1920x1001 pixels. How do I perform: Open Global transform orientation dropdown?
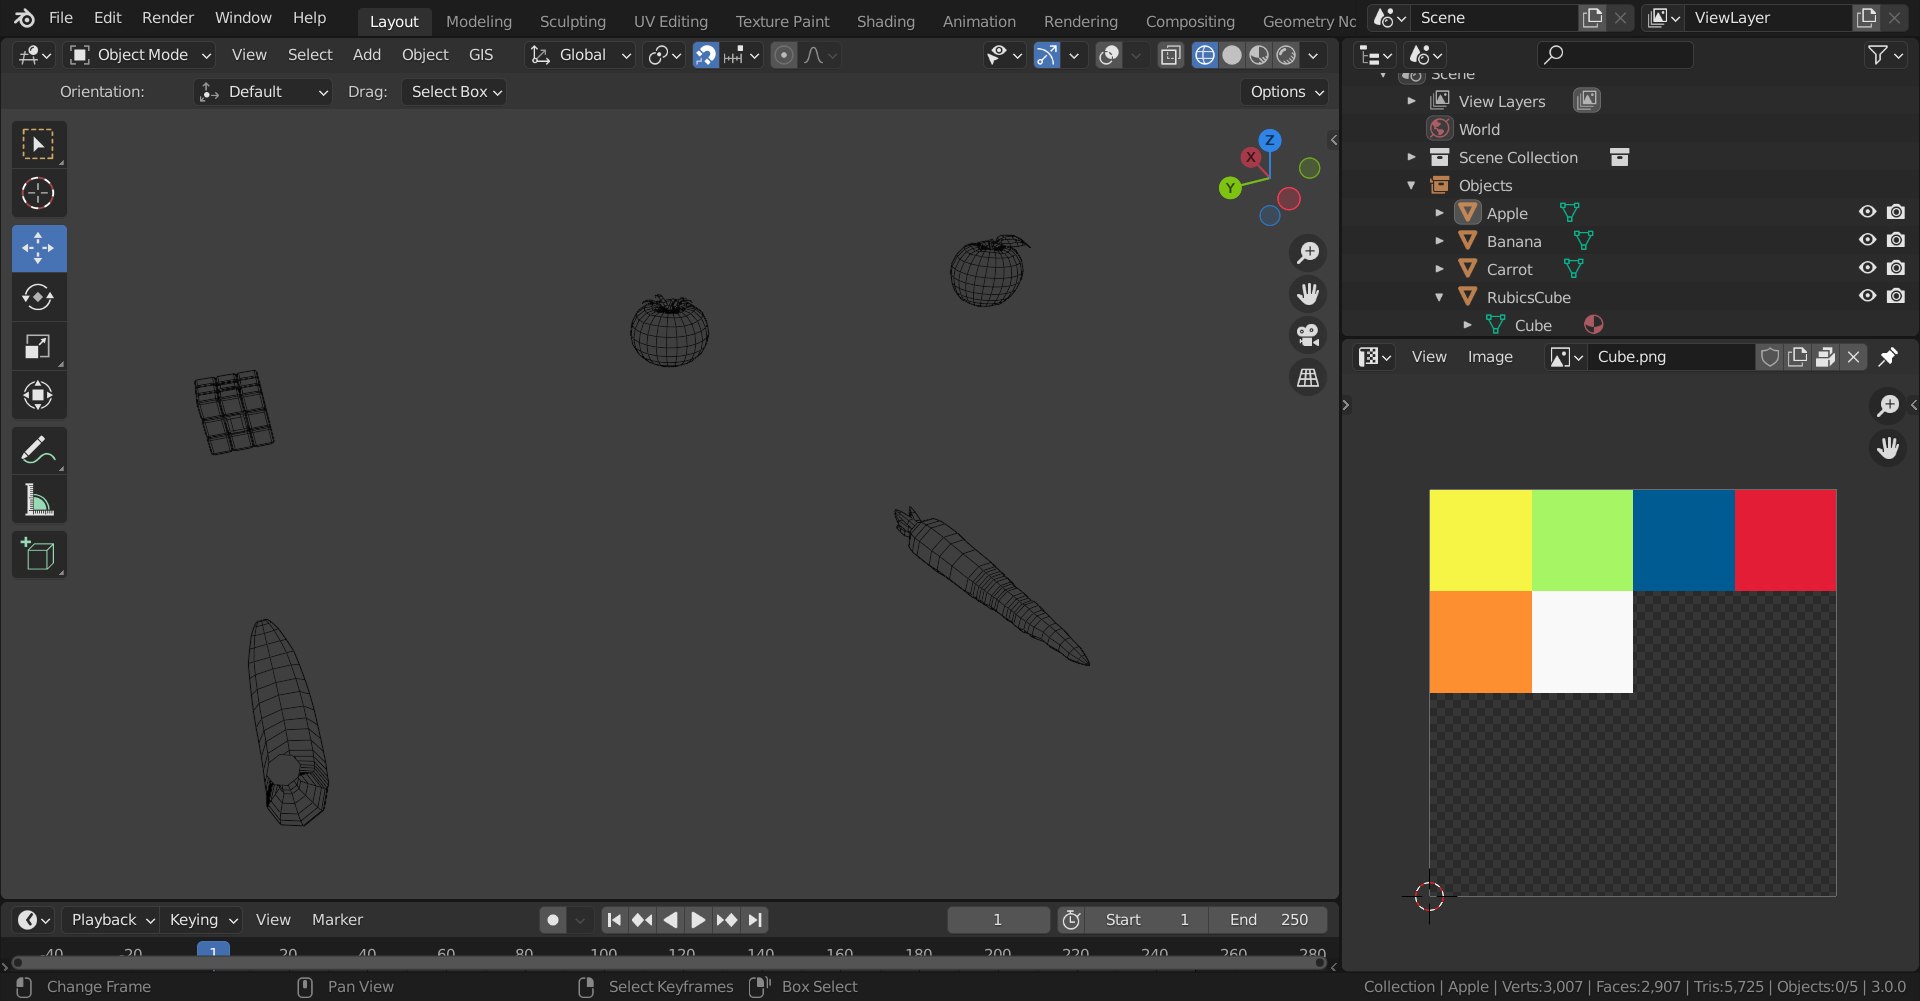pyautogui.click(x=581, y=55)
